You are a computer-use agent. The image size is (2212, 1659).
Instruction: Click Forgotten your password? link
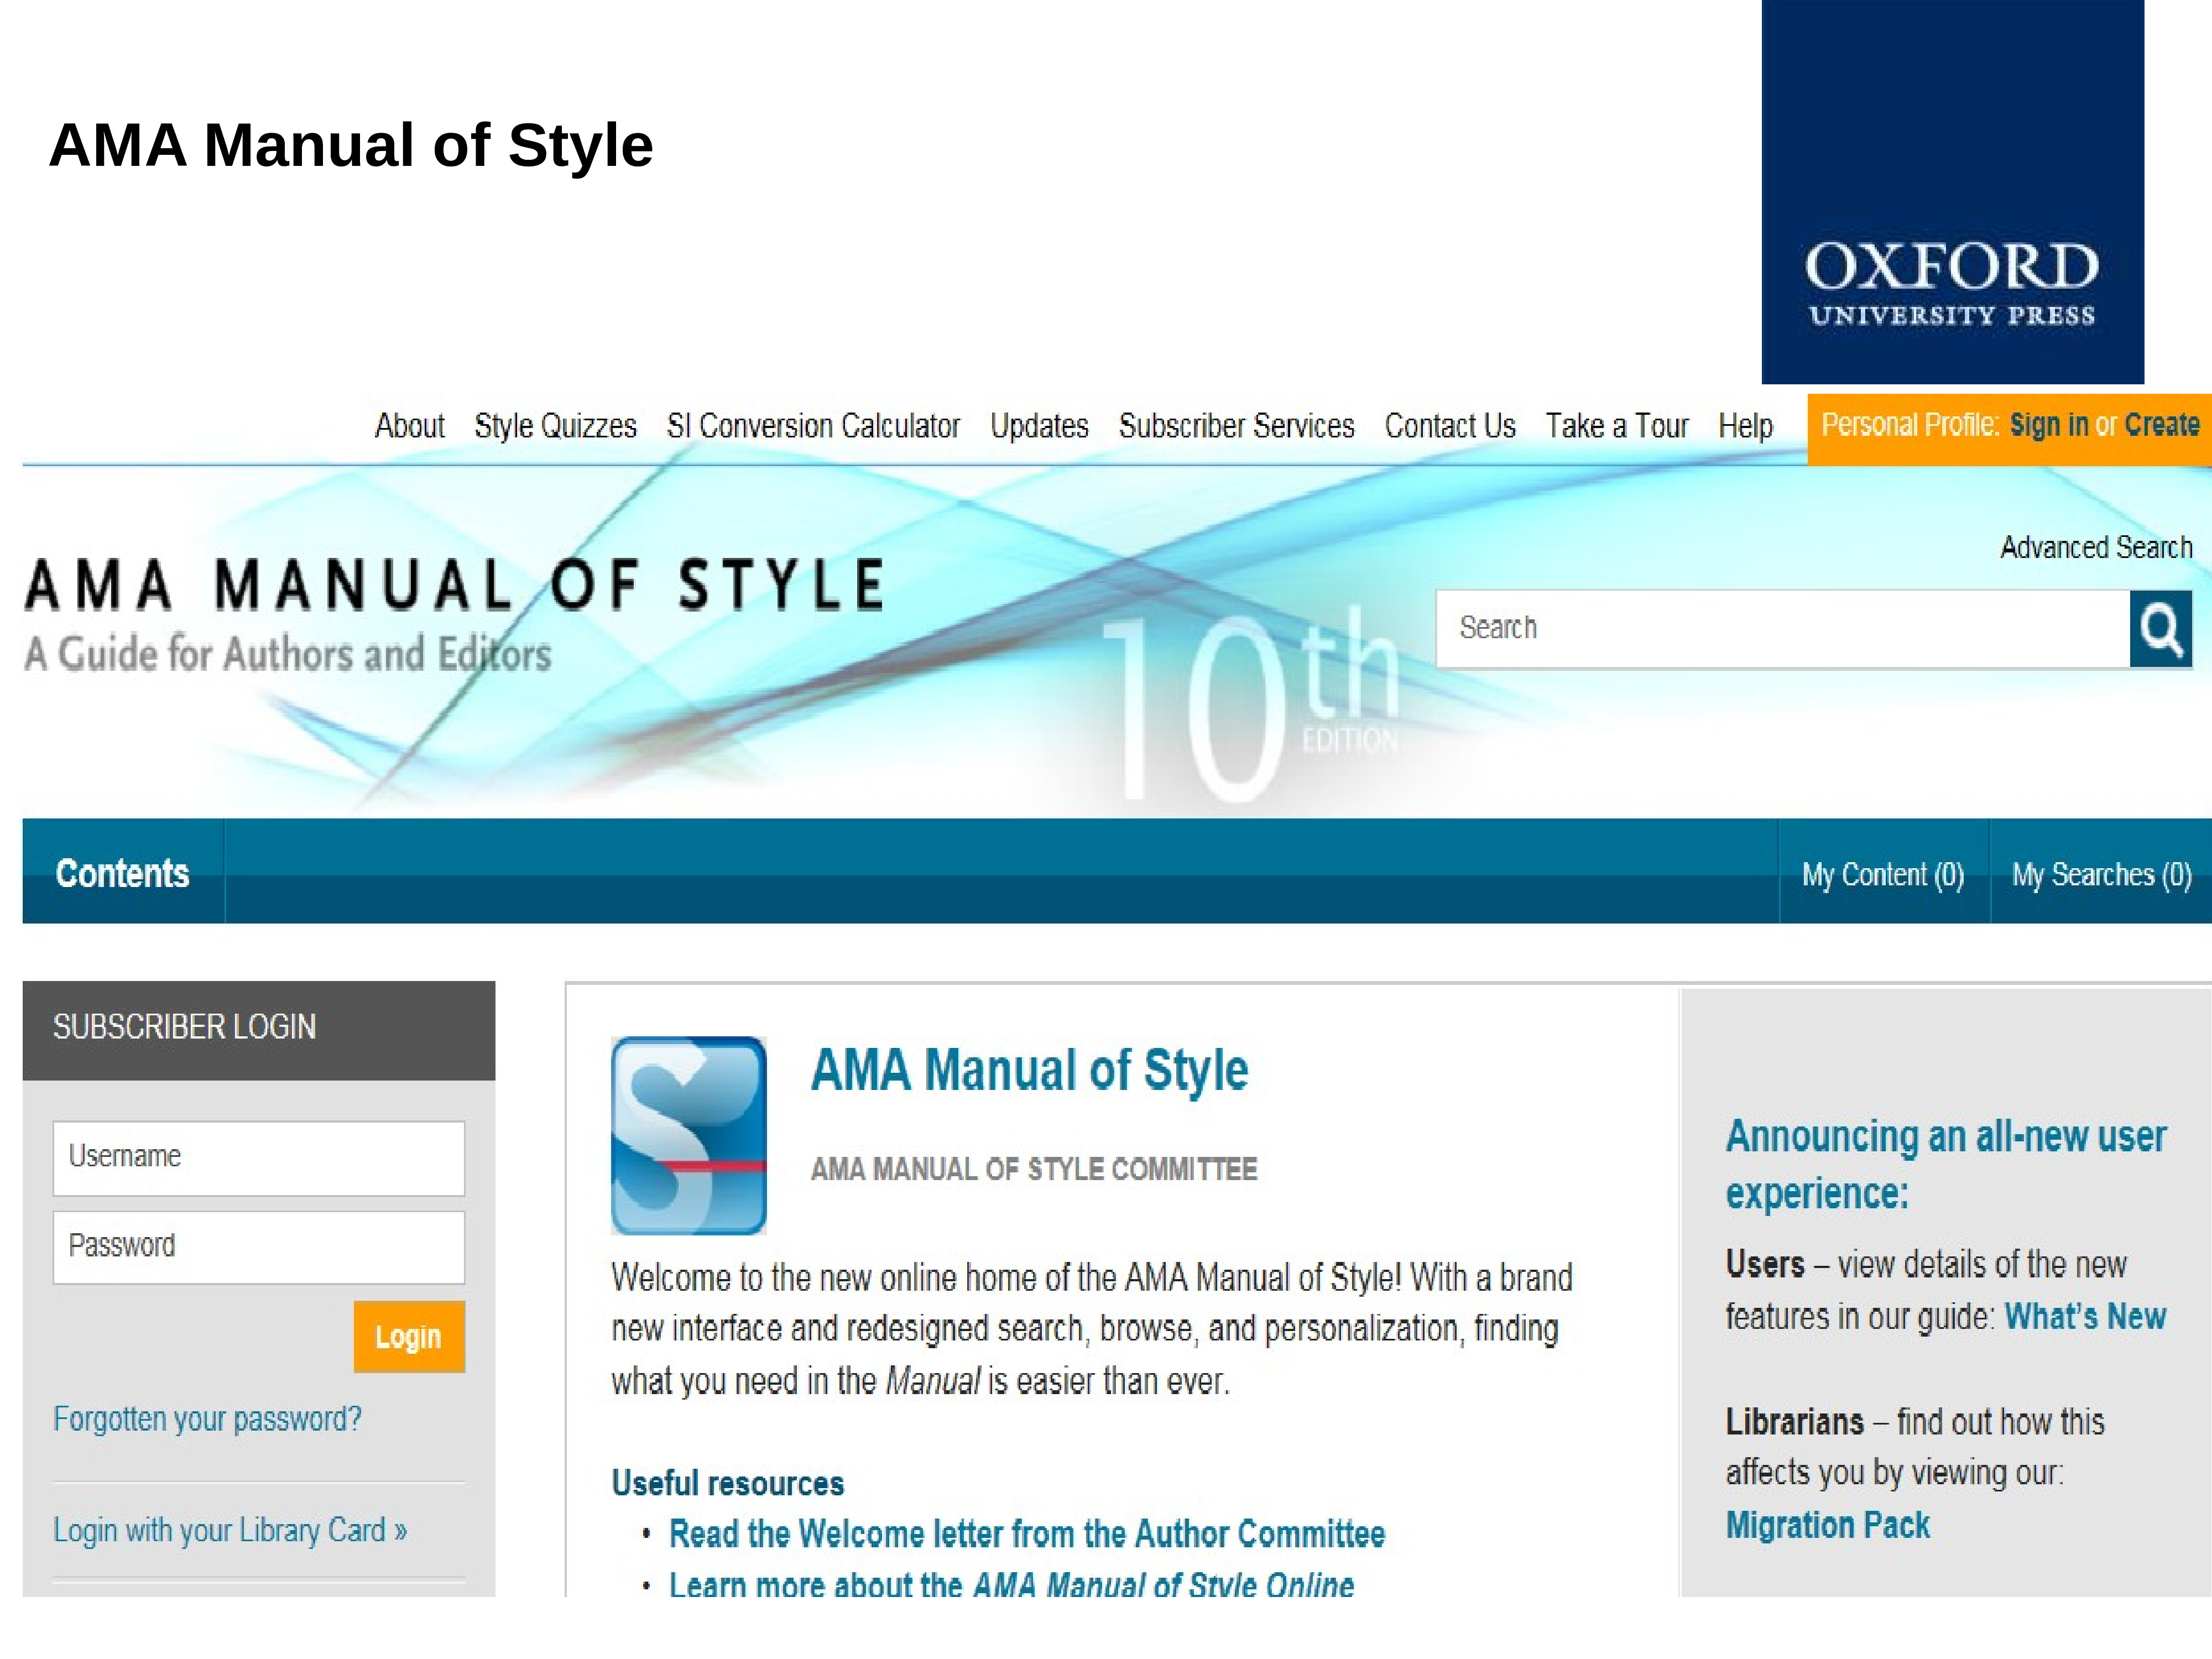[x=207, y=1418]
